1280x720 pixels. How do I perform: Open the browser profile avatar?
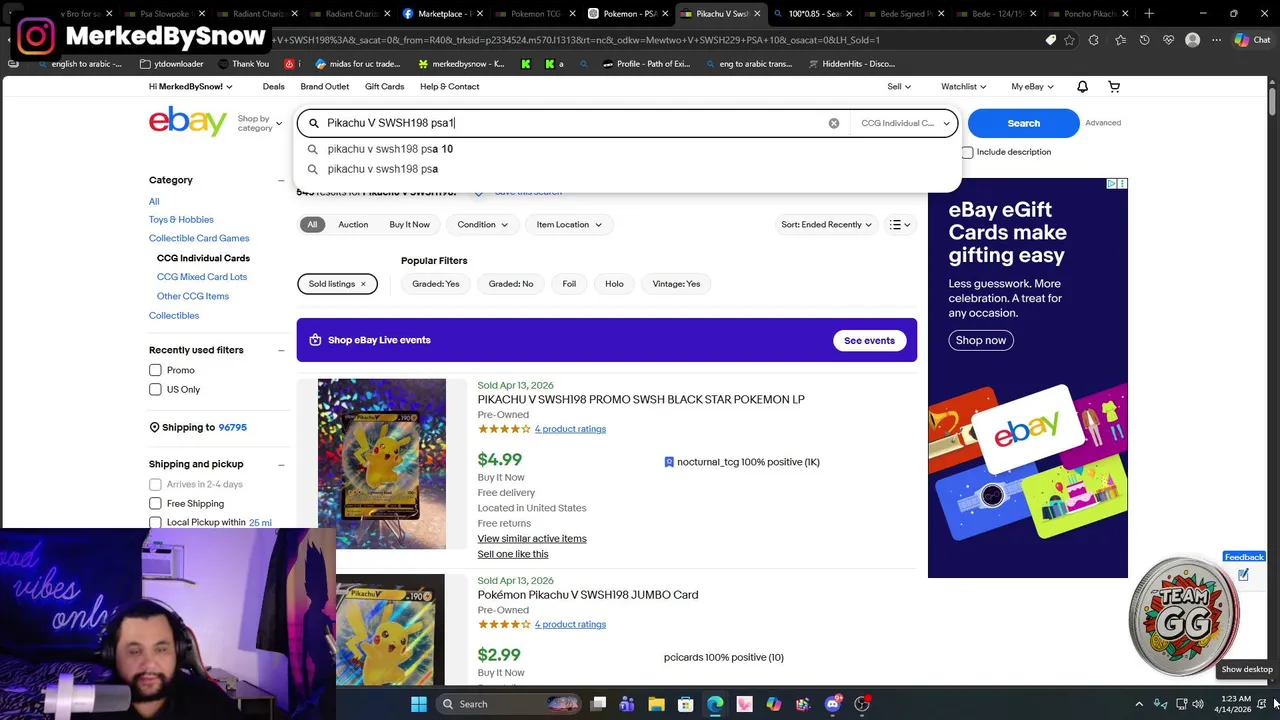pos(1192,40)
